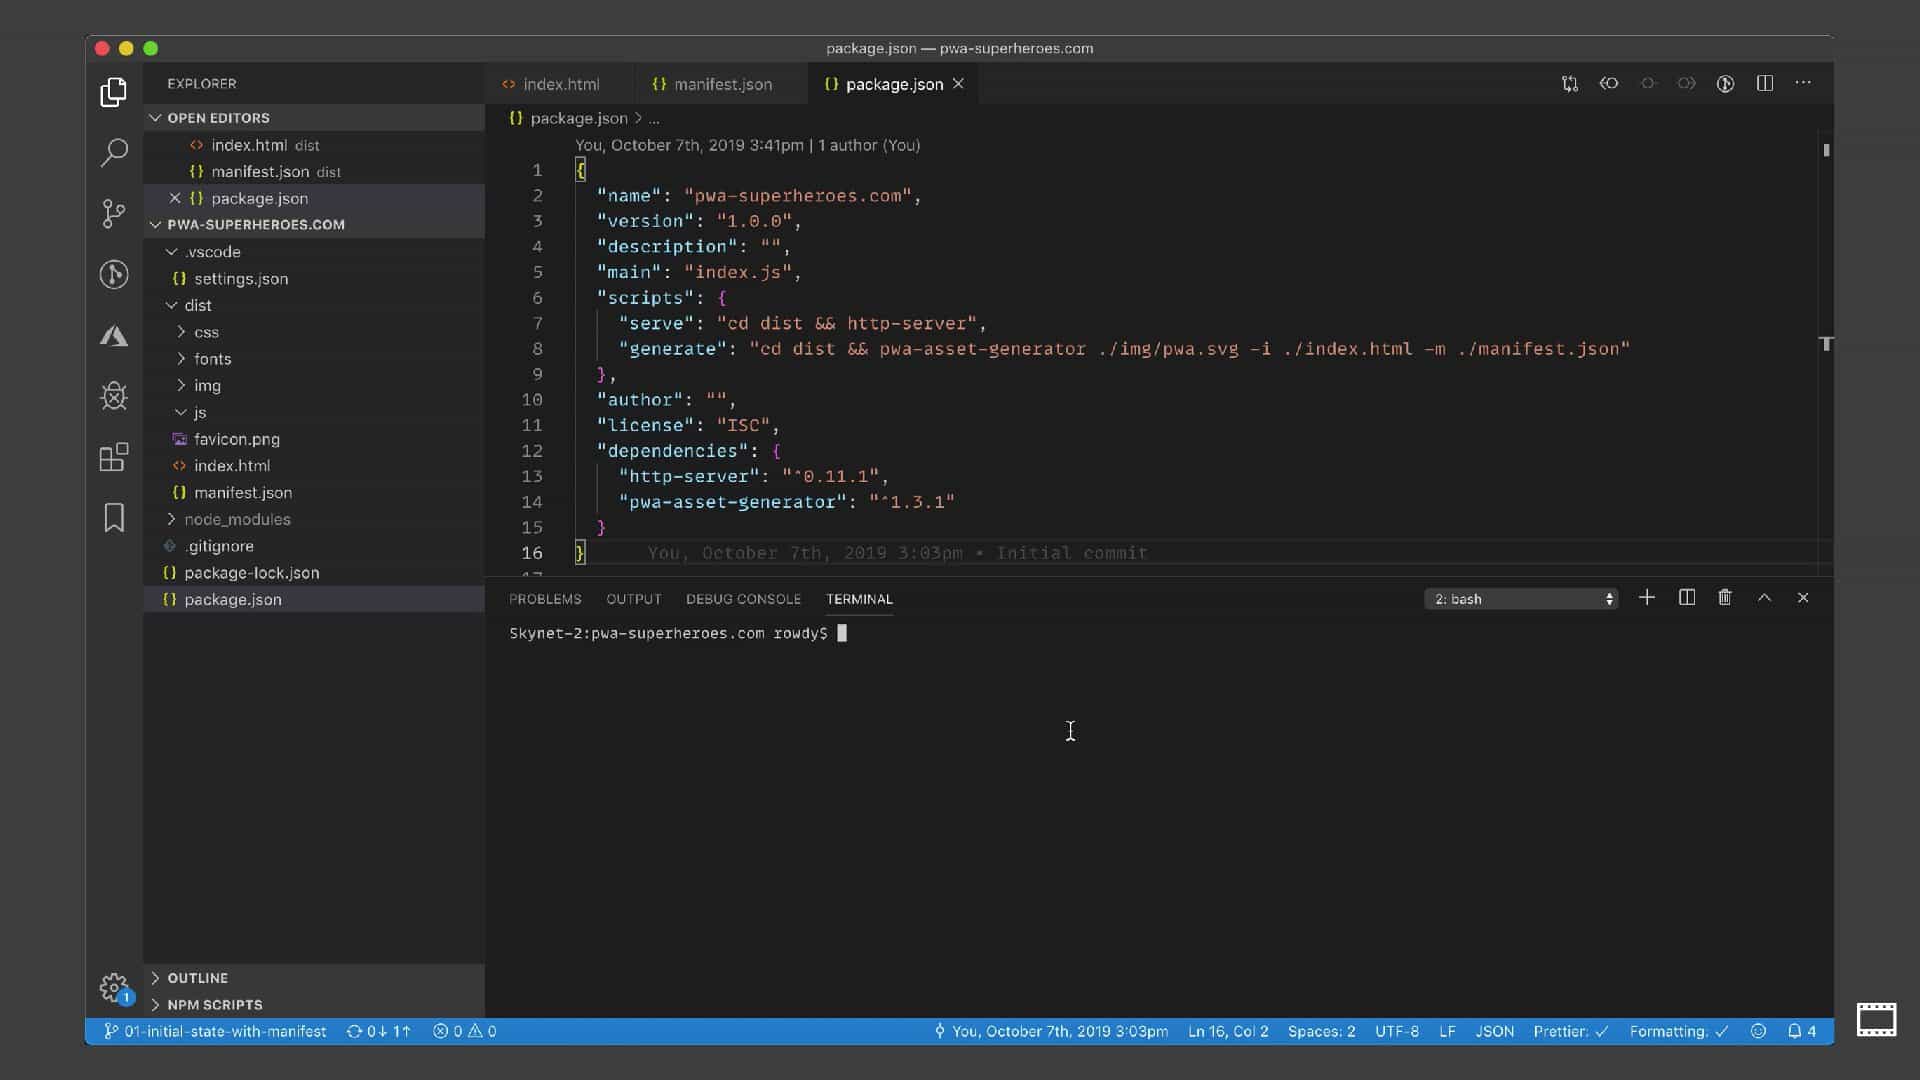This screenshot has width=1920, height=1080.
Task: Open the bash terminal selector dropdown
Action: [1520, 599]
